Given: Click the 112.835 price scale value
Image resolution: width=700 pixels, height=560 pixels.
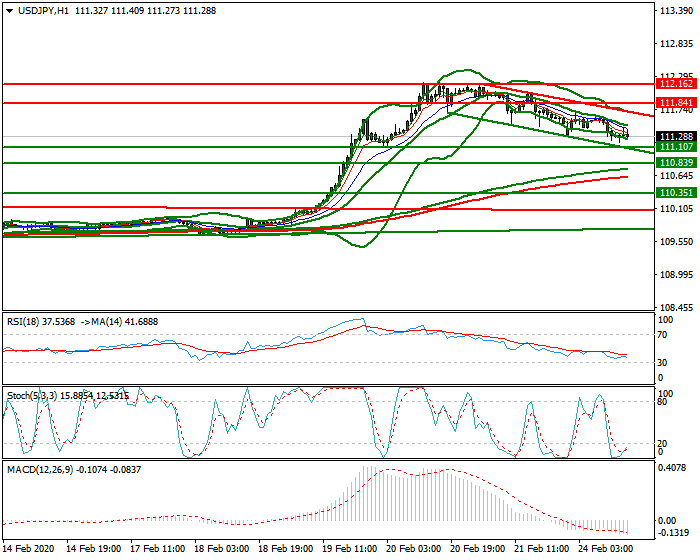Looking at the screenshot, I should tap(676, 44).
